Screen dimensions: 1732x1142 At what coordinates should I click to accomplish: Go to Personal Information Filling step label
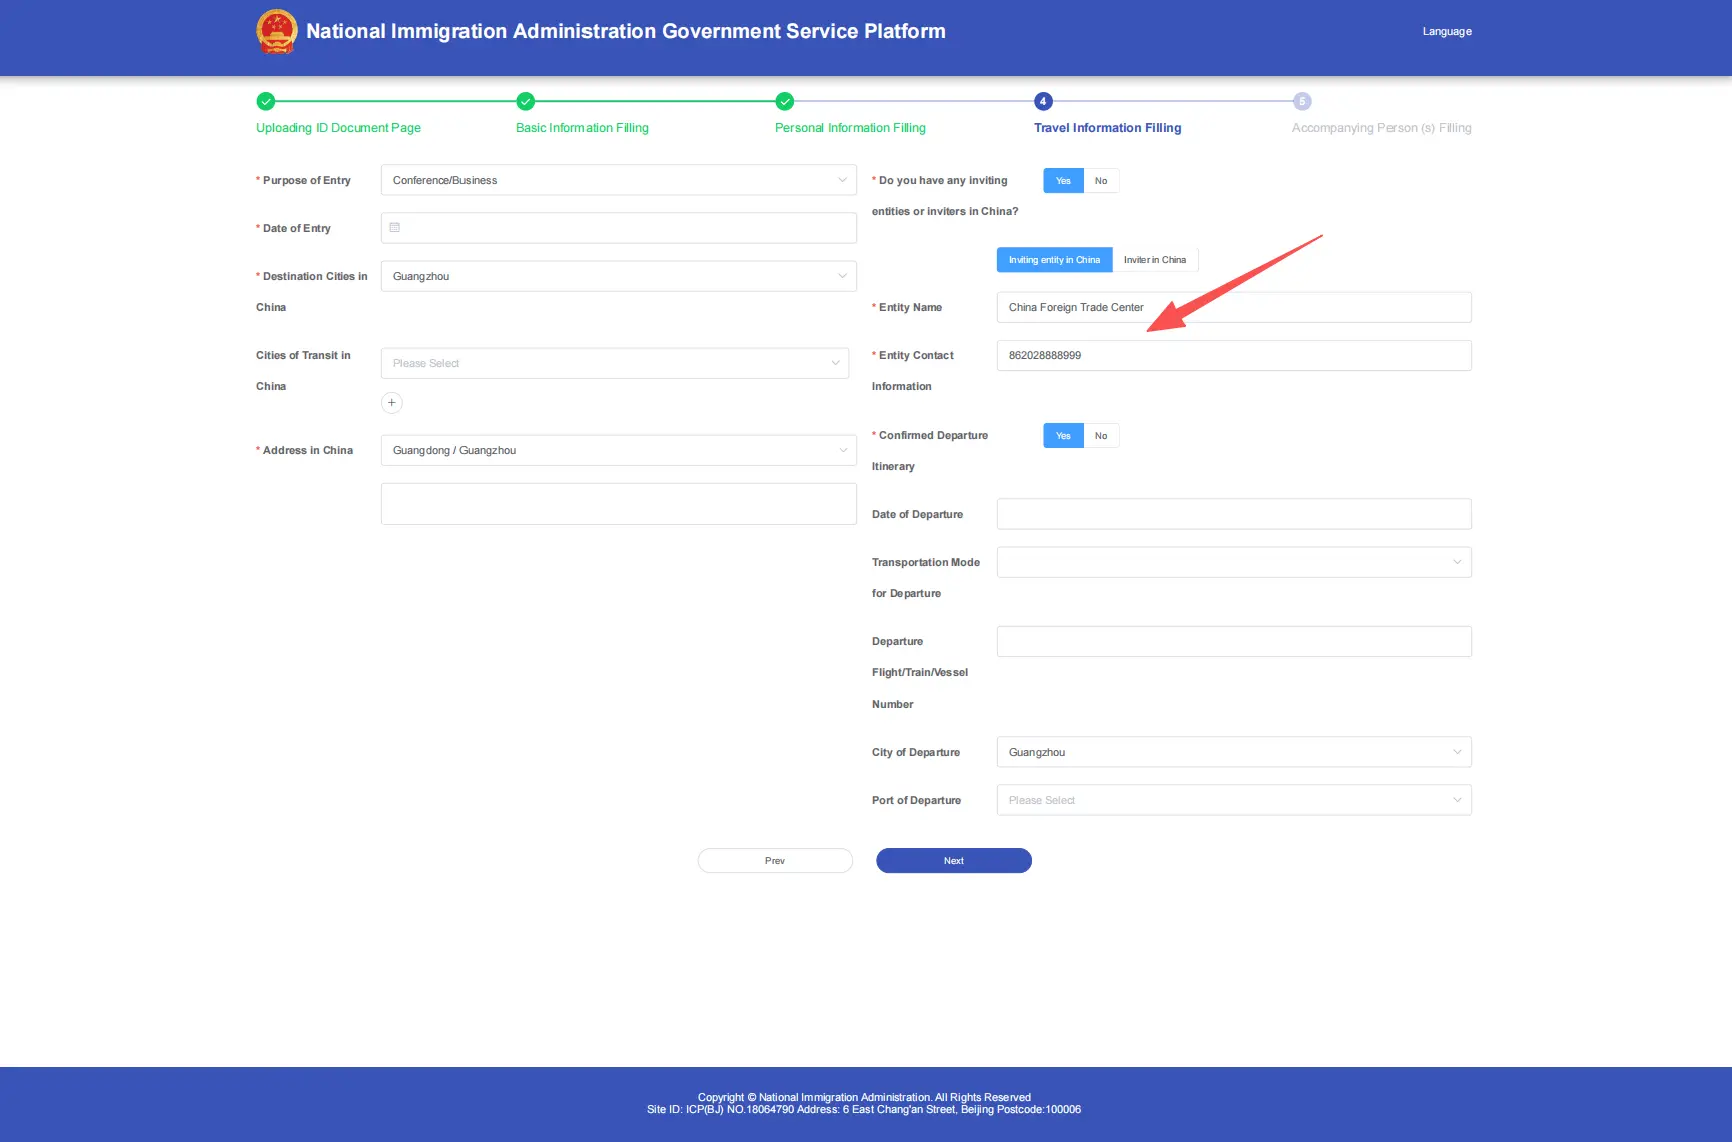pyautogui.click(x=850, y=128)
